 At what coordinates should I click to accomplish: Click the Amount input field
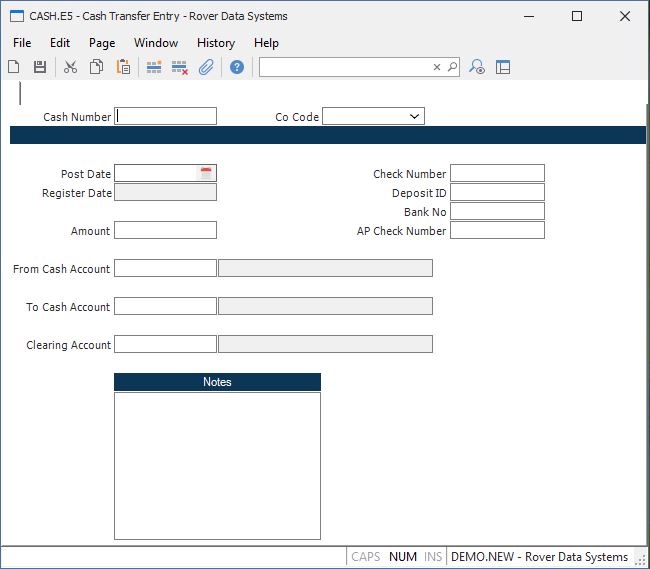pos(166,231)
